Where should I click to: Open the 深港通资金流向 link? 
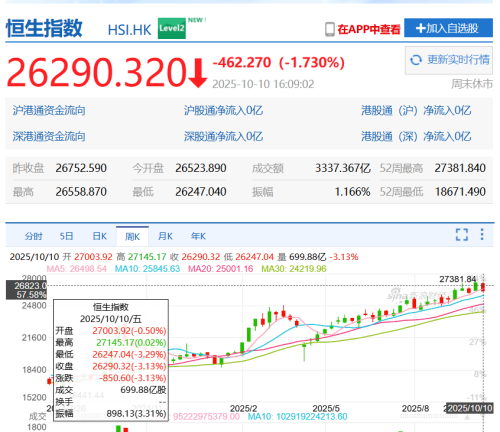pyautogui.click(x=49, y=136)
